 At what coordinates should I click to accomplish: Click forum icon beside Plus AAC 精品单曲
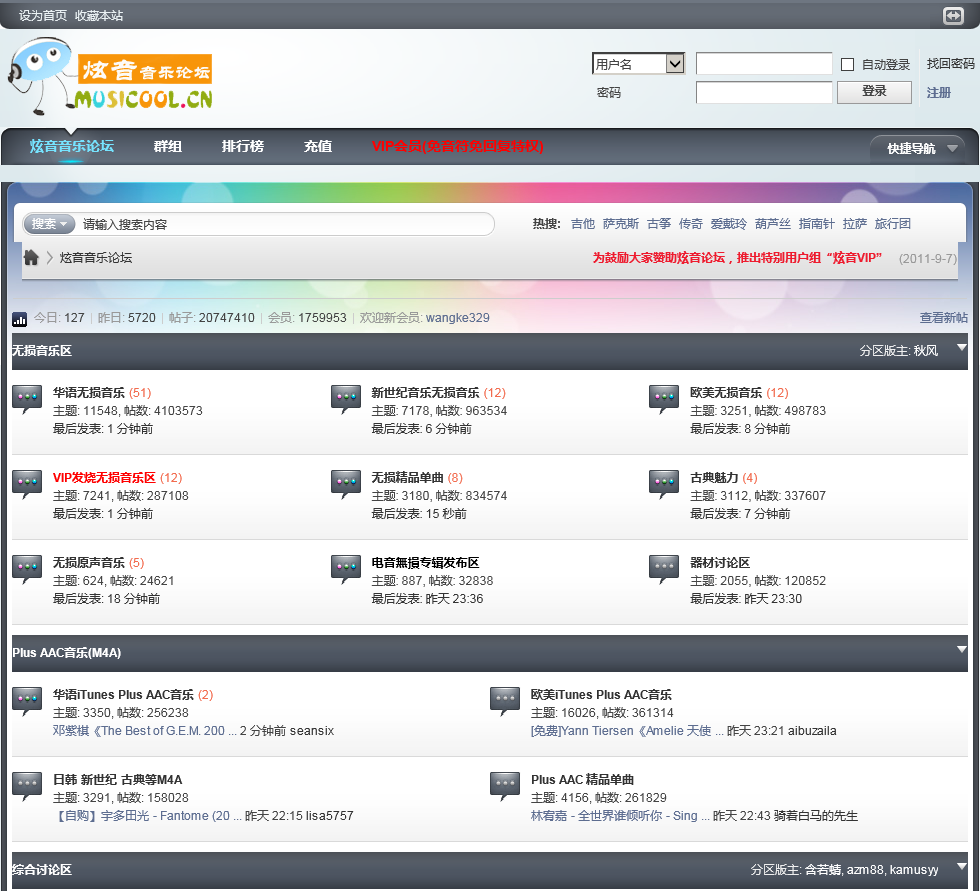click(506, 786)
